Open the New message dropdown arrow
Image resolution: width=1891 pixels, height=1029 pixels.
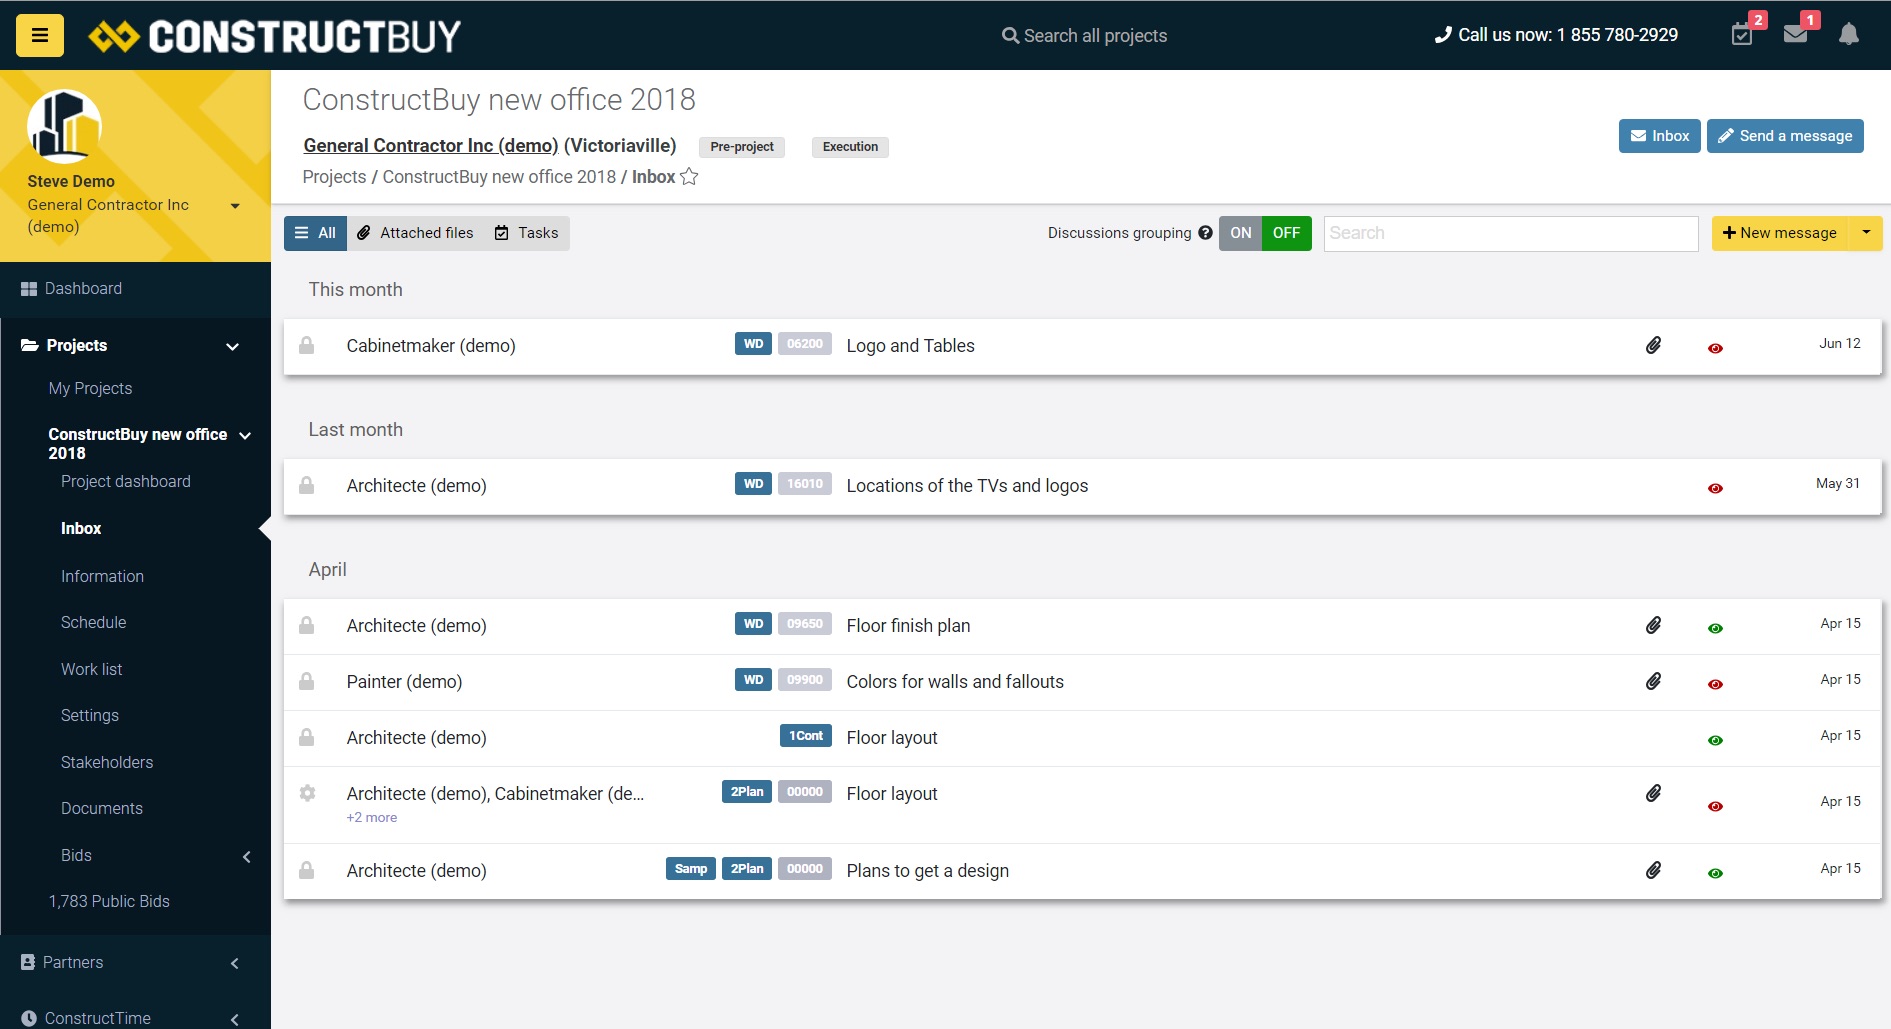pos(1866,233)
